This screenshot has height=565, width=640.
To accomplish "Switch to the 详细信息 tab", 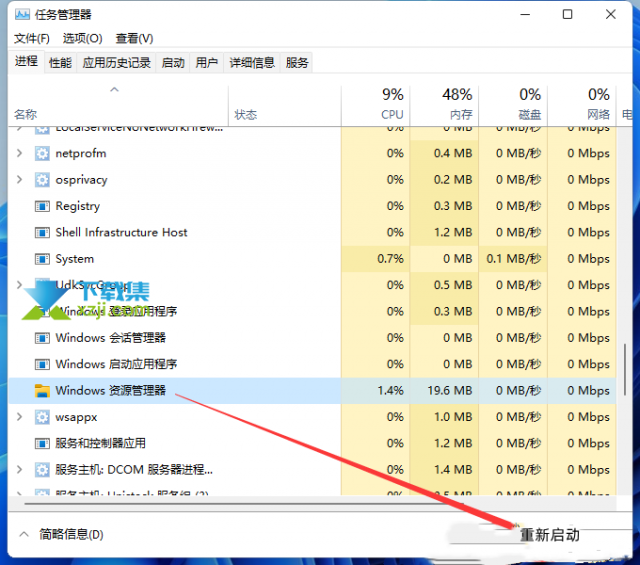I will point(252,63).
